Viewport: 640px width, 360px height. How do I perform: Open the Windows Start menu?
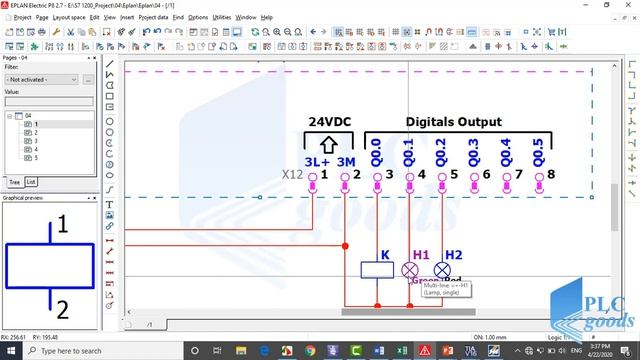click(x=11, y=351)
